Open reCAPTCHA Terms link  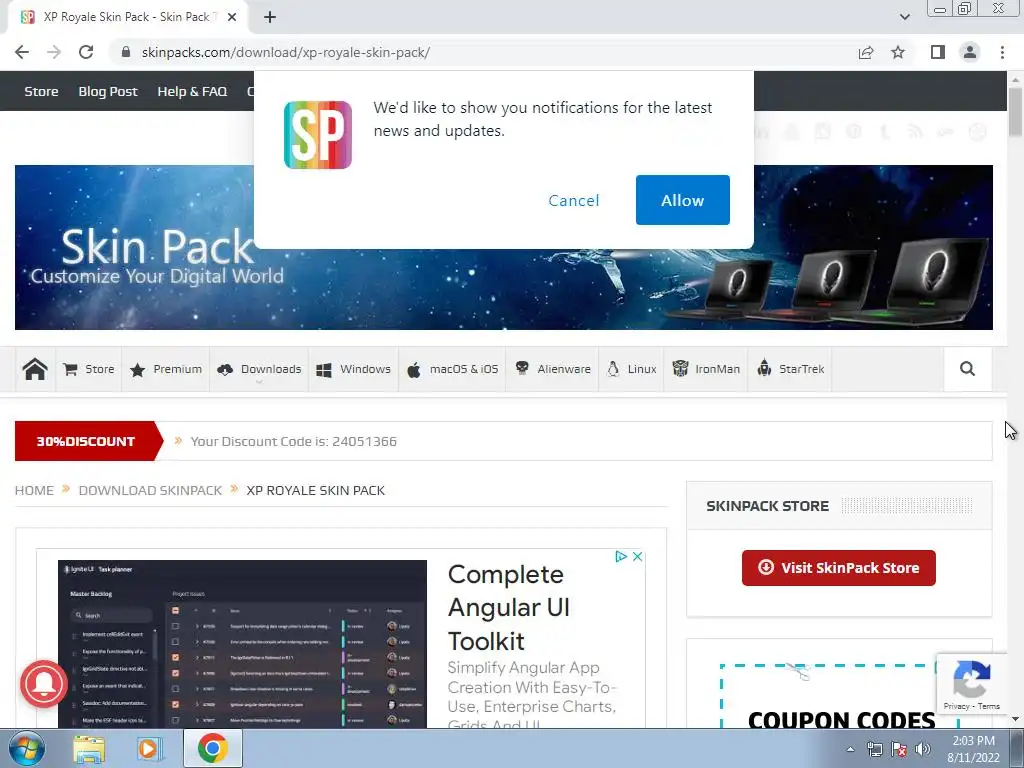(989, 706)
